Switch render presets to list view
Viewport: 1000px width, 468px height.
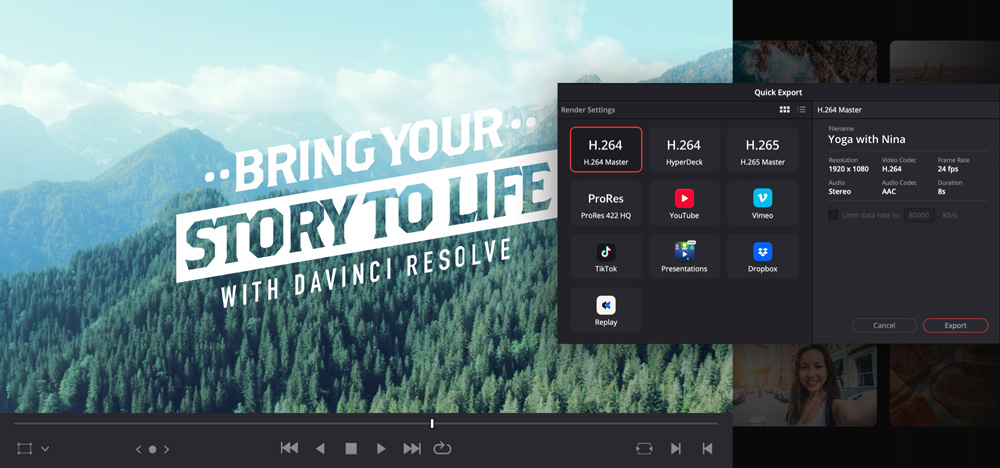click(x=801, y=109)
